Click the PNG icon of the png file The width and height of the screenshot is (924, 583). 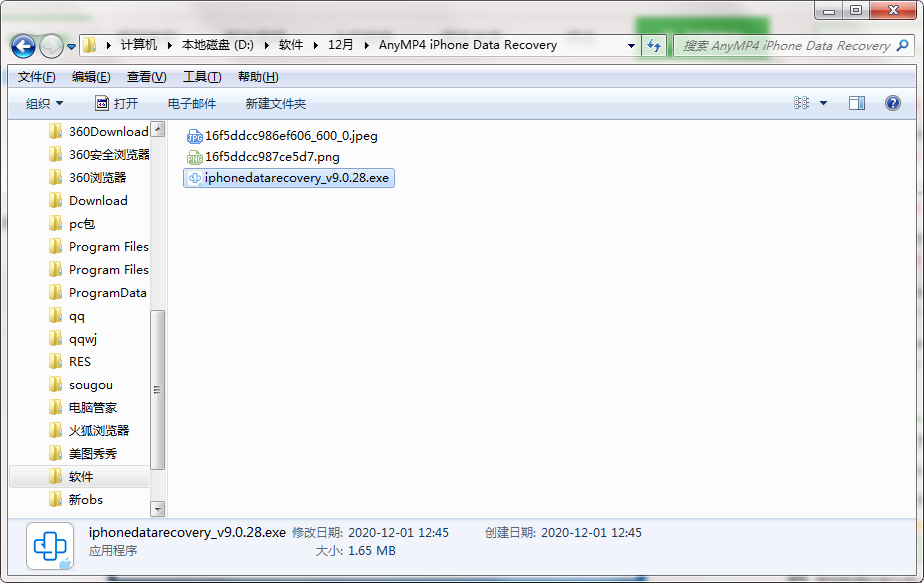(194, 157)
